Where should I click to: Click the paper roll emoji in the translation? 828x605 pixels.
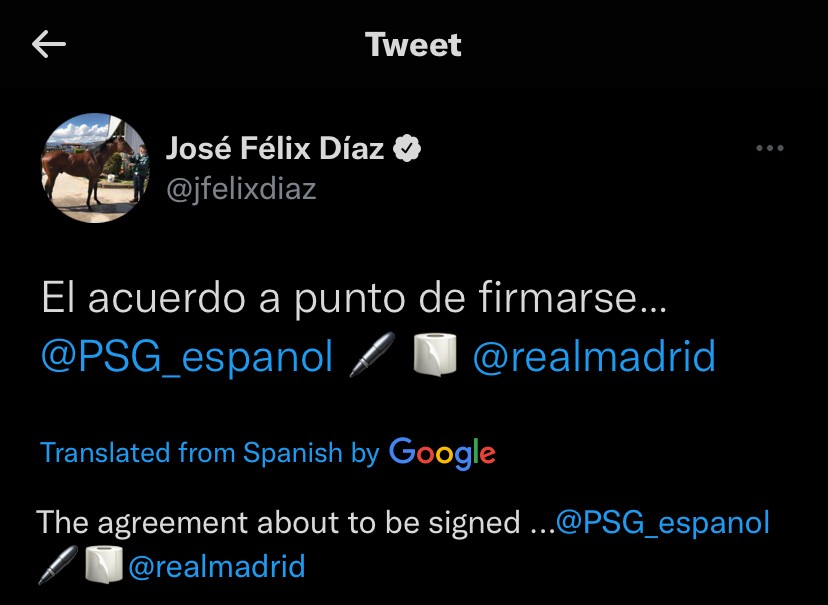coord(104,567)
